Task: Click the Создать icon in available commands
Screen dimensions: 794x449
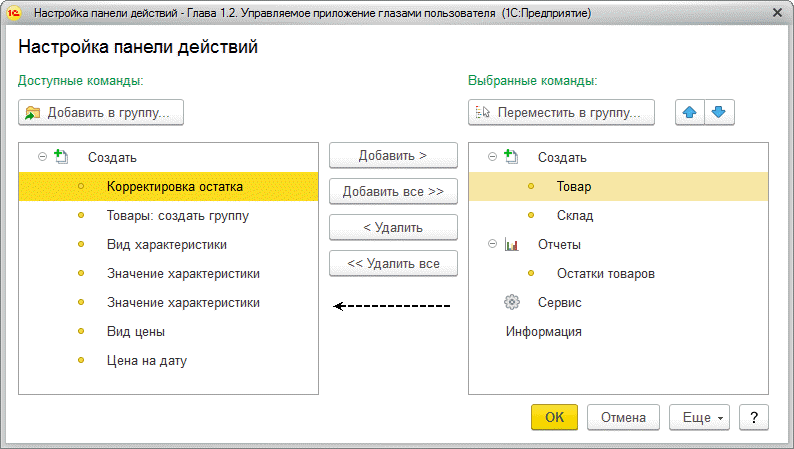Action: 61,157
